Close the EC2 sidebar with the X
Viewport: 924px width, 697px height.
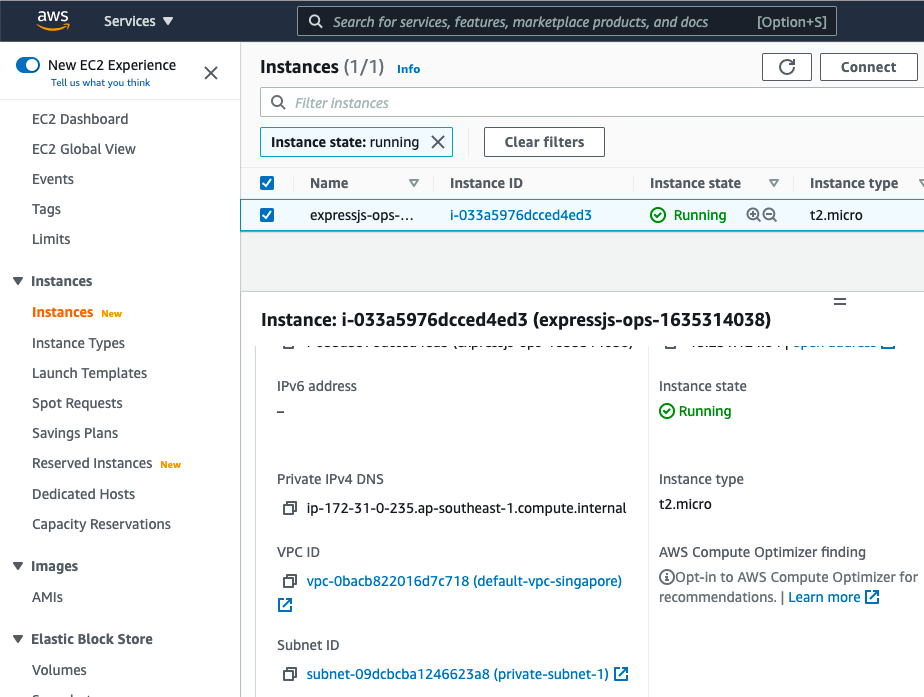pos(210,72)
